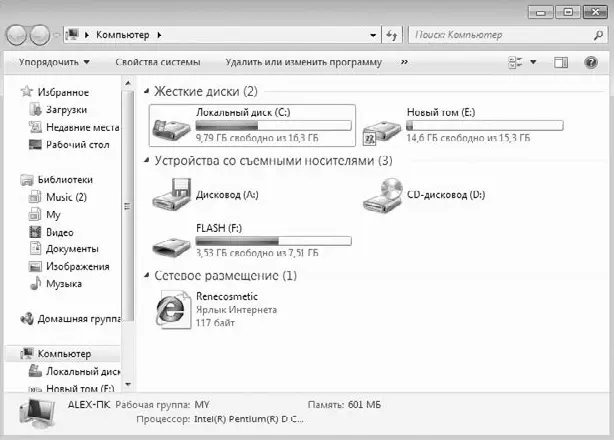Select the CD-дисковод (D:) icon
The height and width of the screenshot is (440, 614).
pyautogui.click(x=382, y=195)
